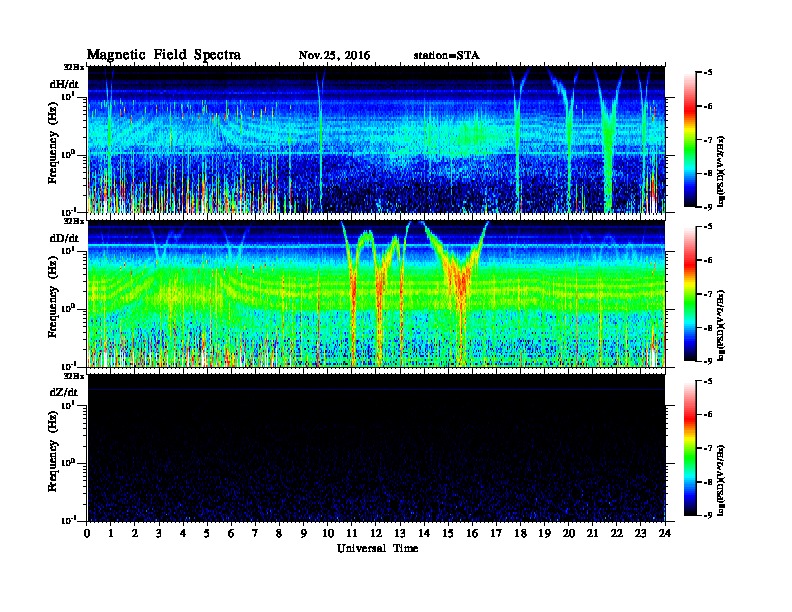792x612 pixels.
Task: Click the "32Hz" label of dZ/dt panel
Action: [x=73, y=376]
